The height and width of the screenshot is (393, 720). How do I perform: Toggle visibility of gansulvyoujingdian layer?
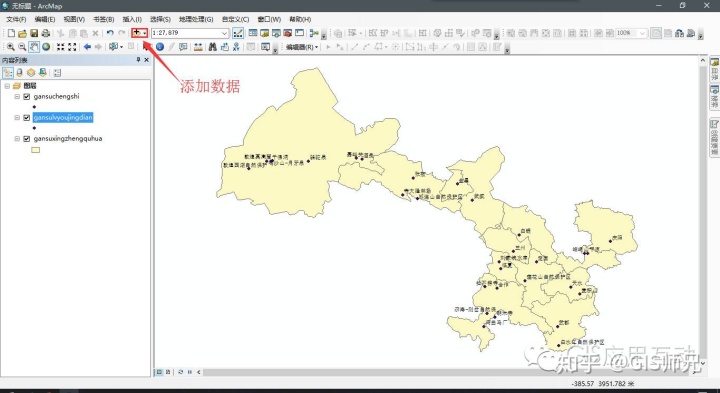point(27,118)
